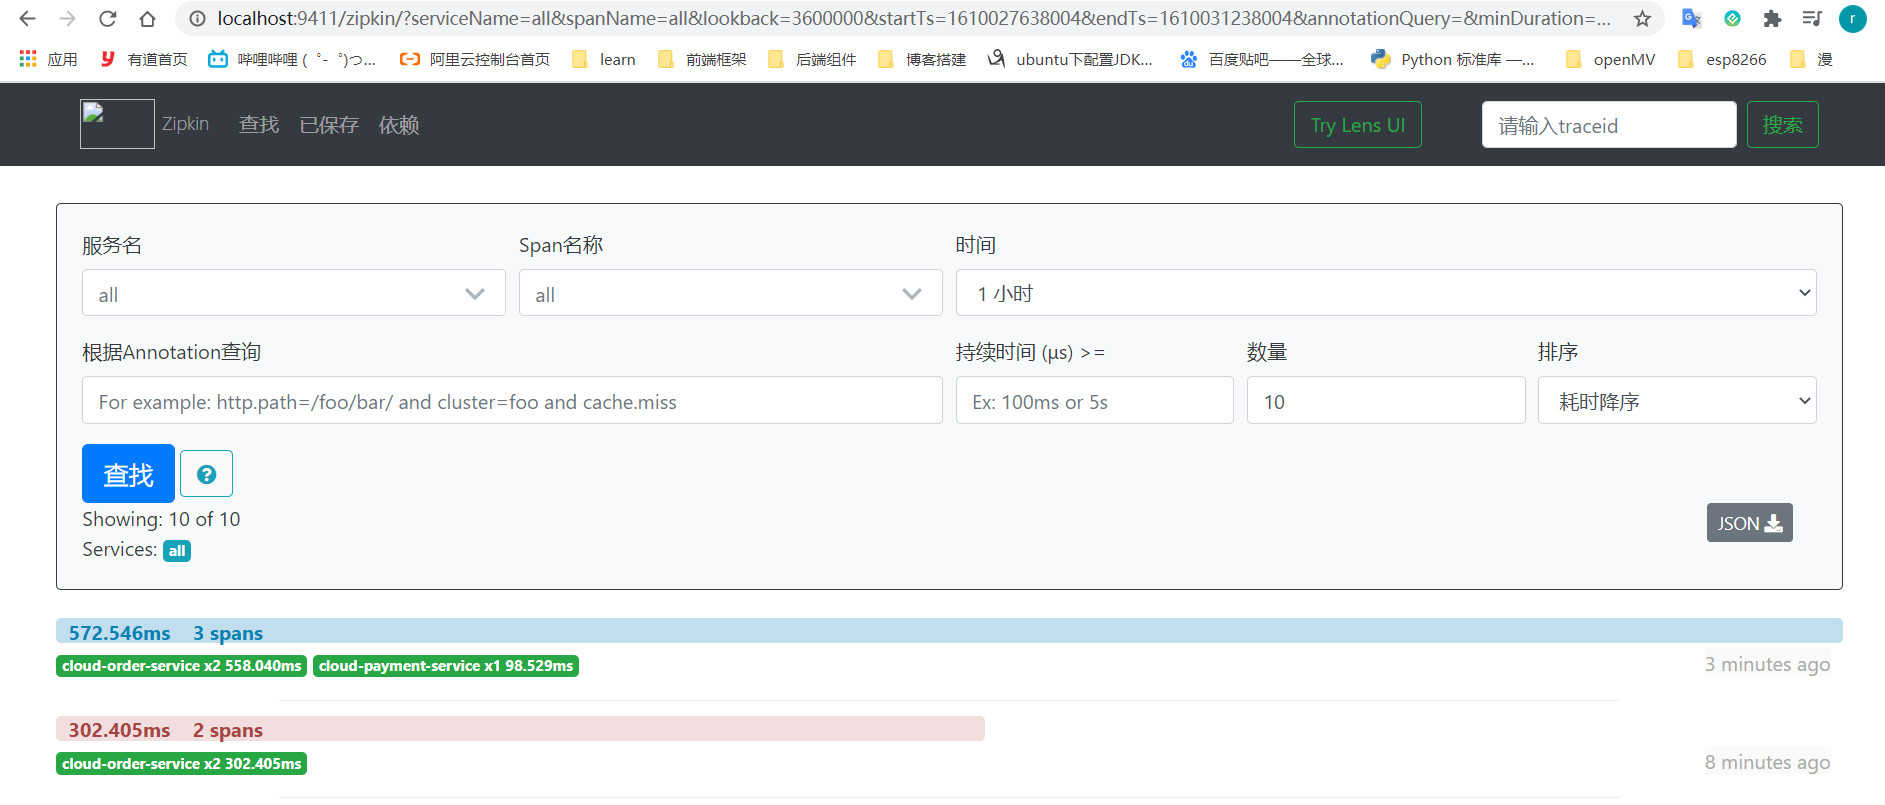Focus the 请输入traceid input field
Viewport: 1885px width, 805px height.
1609,125
